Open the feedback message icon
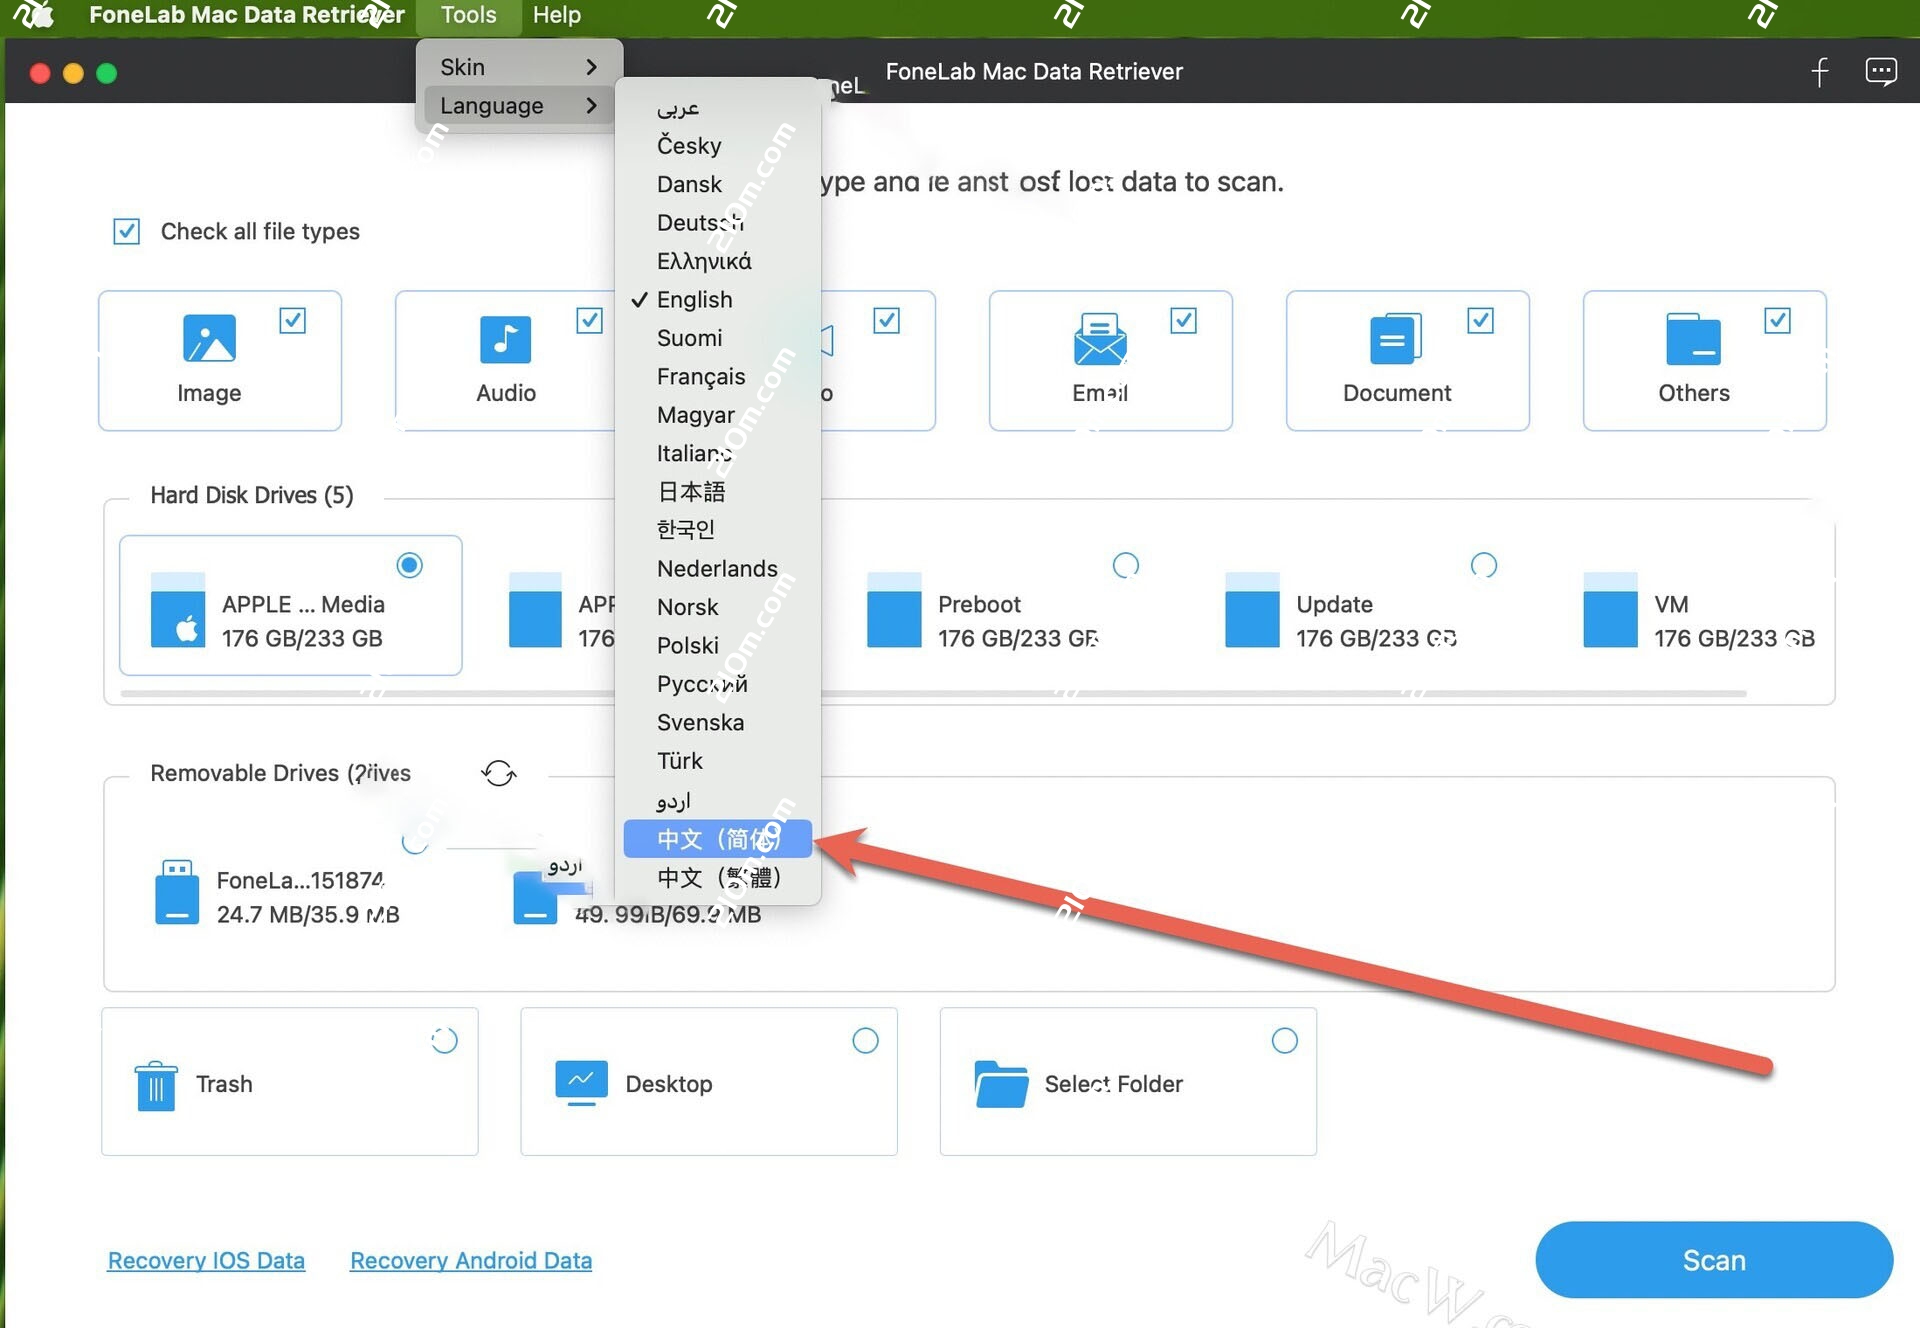Viewport: 1920px width, 1328px height. pos(1881,71)
